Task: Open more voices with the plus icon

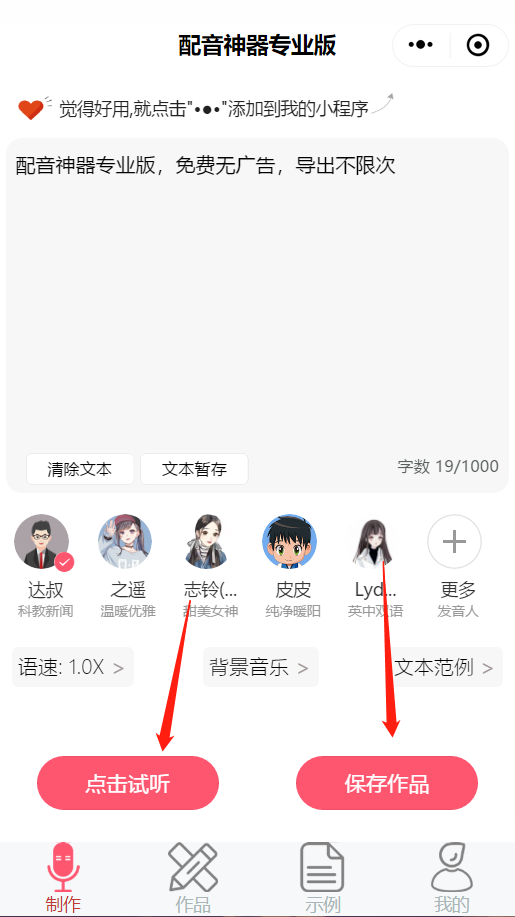Action: coord(454,542)
